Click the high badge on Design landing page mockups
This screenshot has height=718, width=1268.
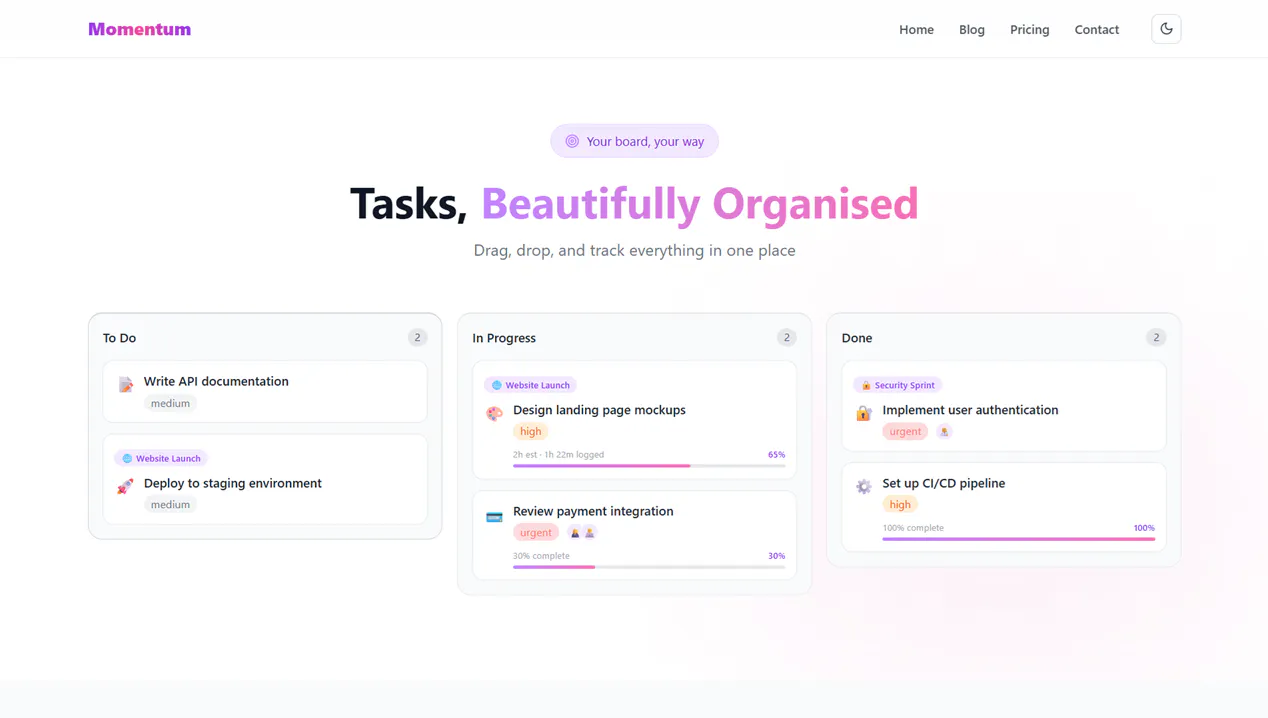tap(530, 431)
